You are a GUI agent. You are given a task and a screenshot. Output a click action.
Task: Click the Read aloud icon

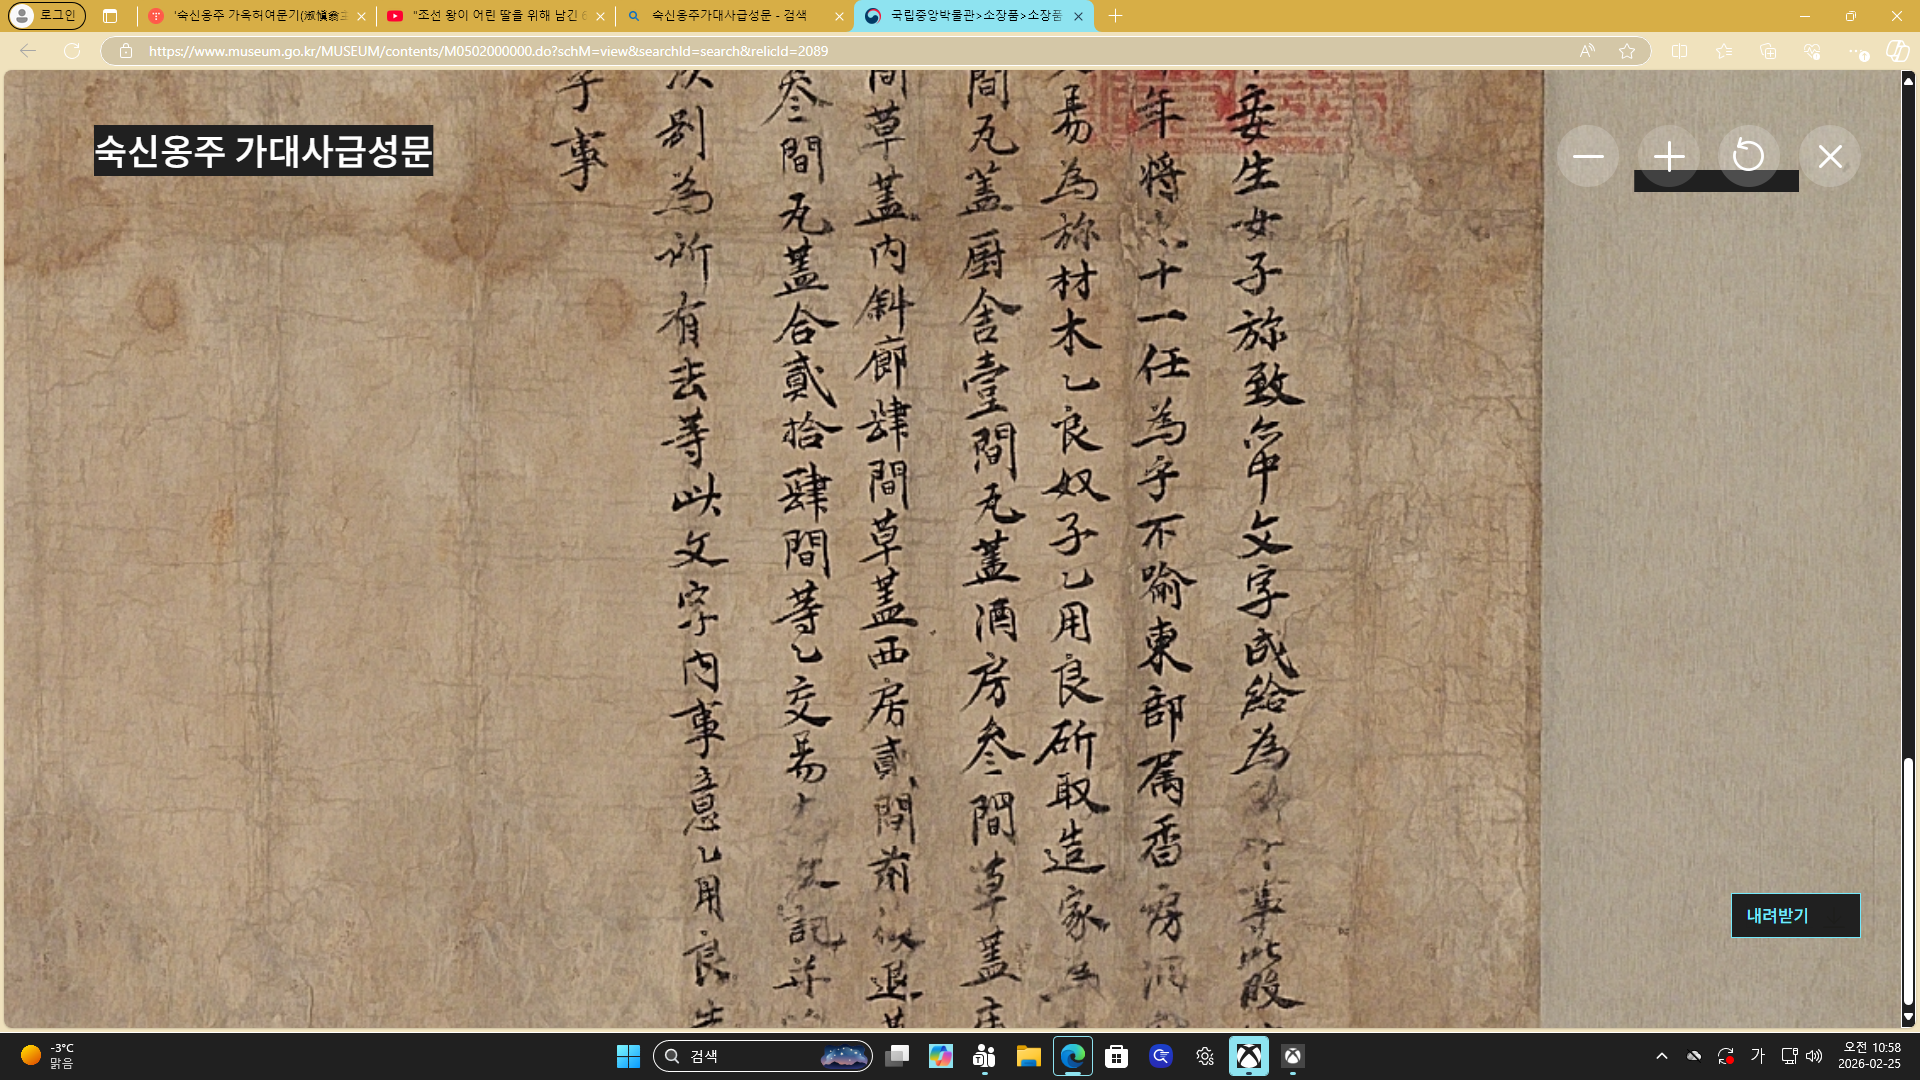coord(1587,51)
